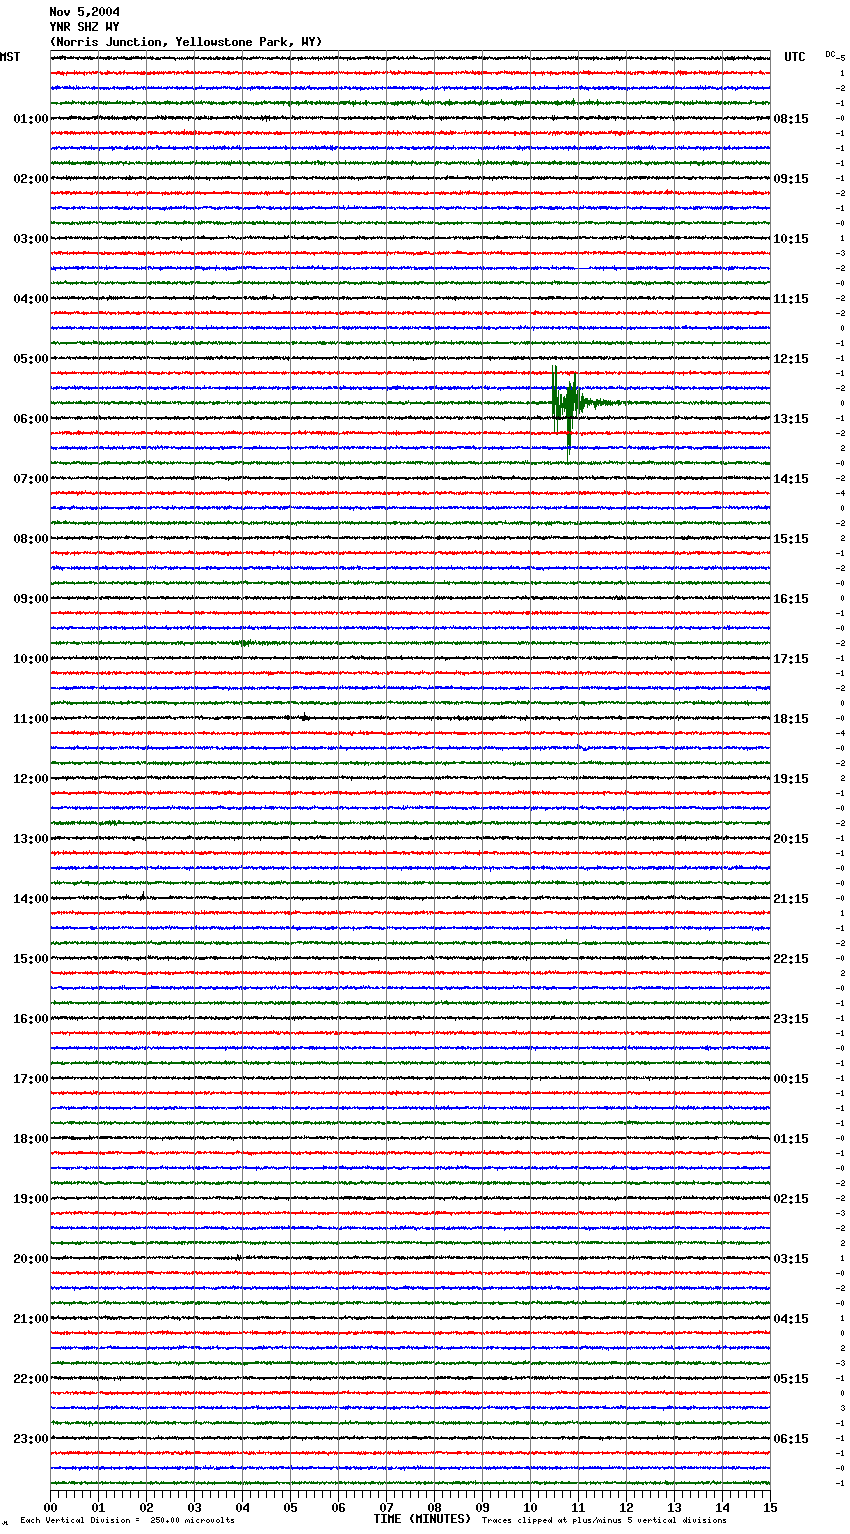The height and width of the screenshot is (1534, 850).
Task: Click the 15:15 UTC time label
Action: tap(791, 539)
